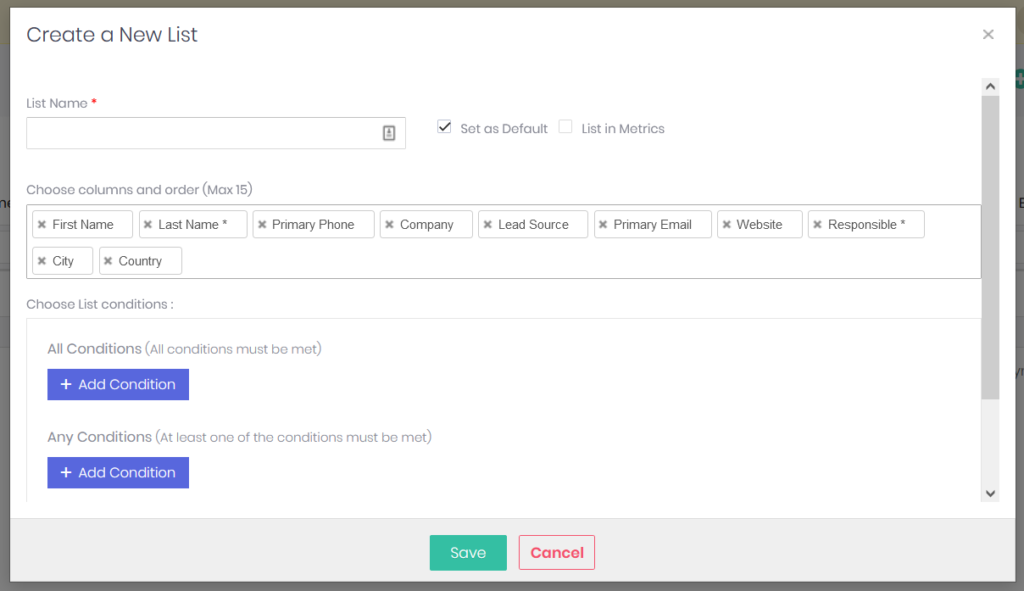Click scrollbar up arrow
Viewport: 1024px width, 591px height.
coord(990,87)
